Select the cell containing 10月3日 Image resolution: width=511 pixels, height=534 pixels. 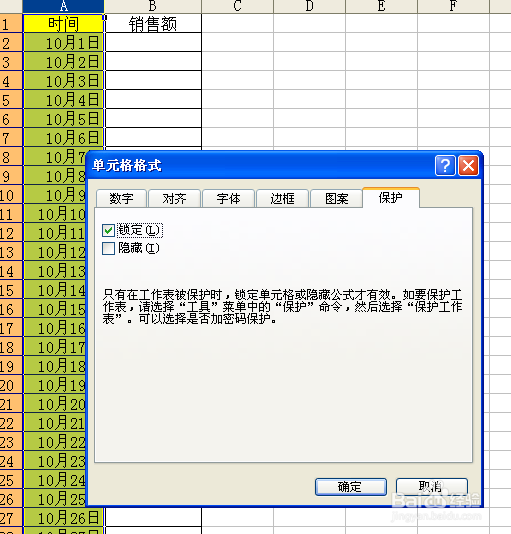point(63,81)
